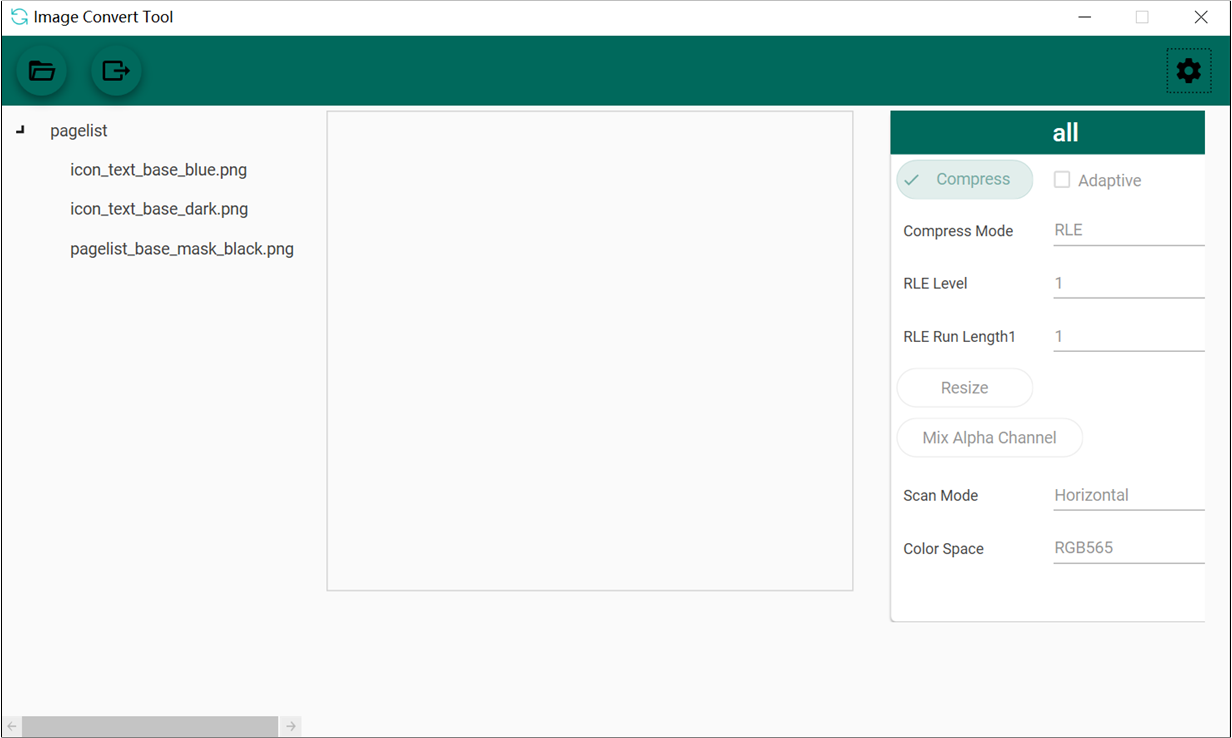This screenshot has height=738, width=1232.
Task: Toggle the Mix Alpha Channel chip
Action: click(x=989, y=438)
